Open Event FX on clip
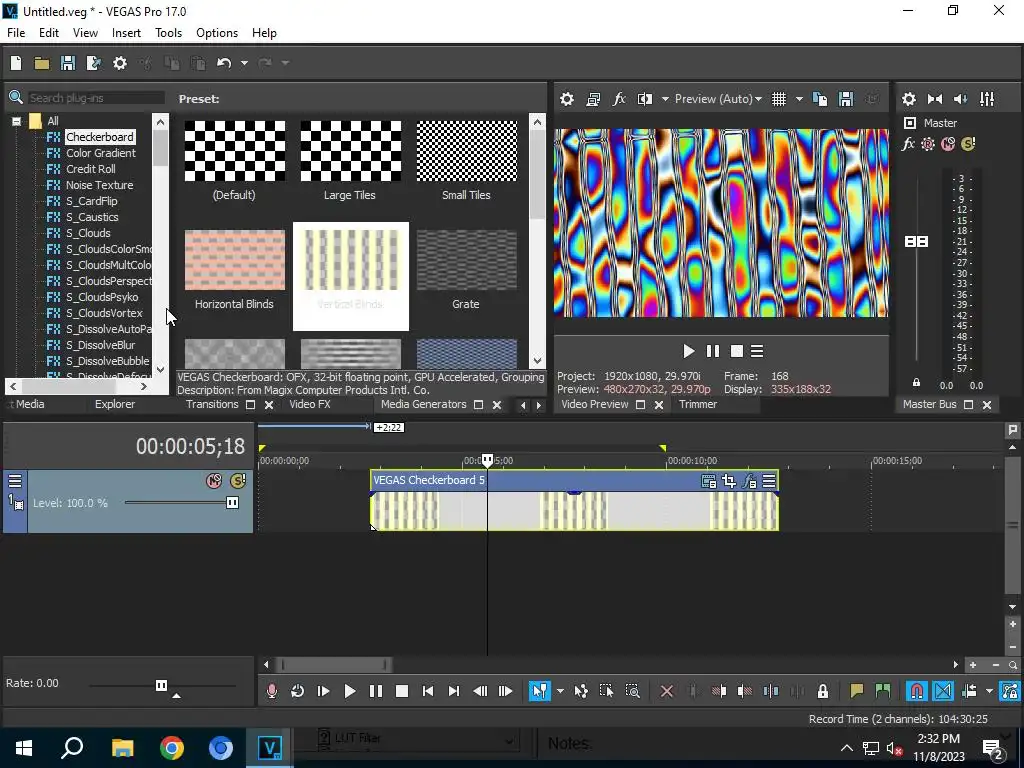The height and width of the screenshot is (768, 1024). coord(749,482)
